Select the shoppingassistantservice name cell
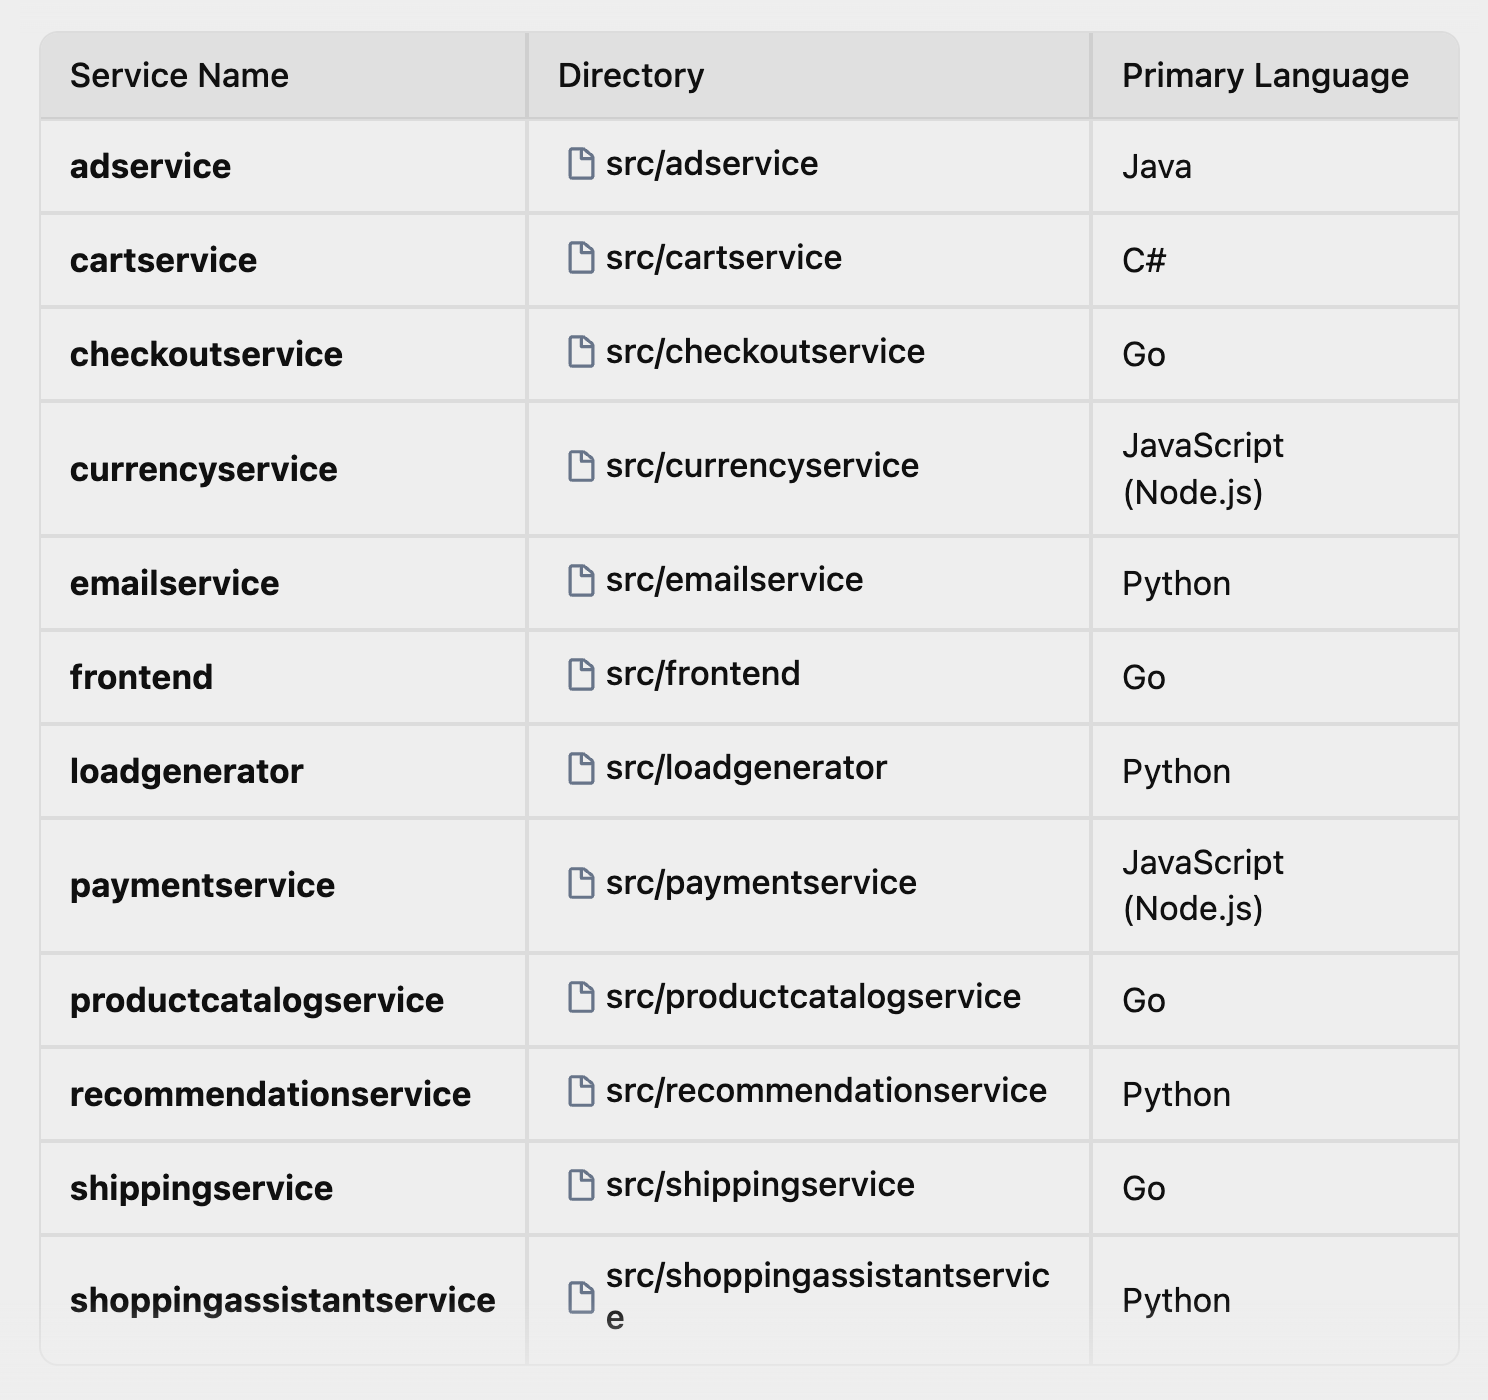 click(x=283, y=1300)
